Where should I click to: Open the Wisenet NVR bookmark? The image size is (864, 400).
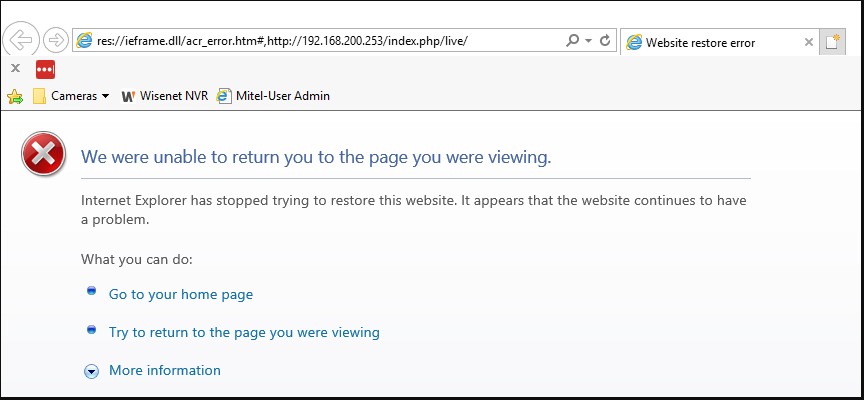click(165, 96)
